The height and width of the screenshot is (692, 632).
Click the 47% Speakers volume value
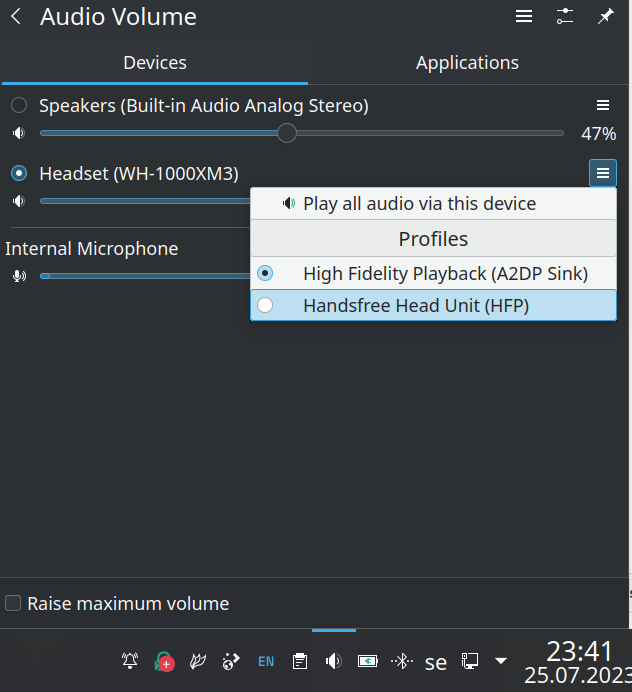point(598,133)
